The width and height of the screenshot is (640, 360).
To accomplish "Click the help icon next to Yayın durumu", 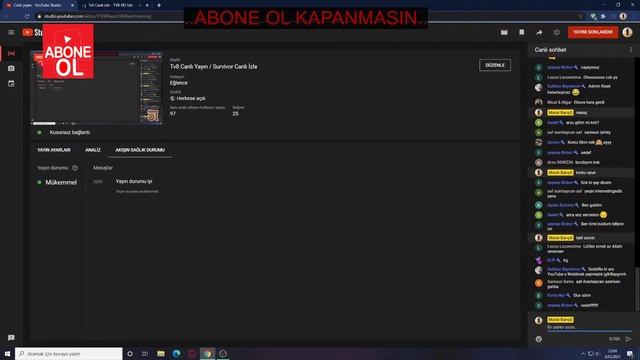I will point(75,168).
